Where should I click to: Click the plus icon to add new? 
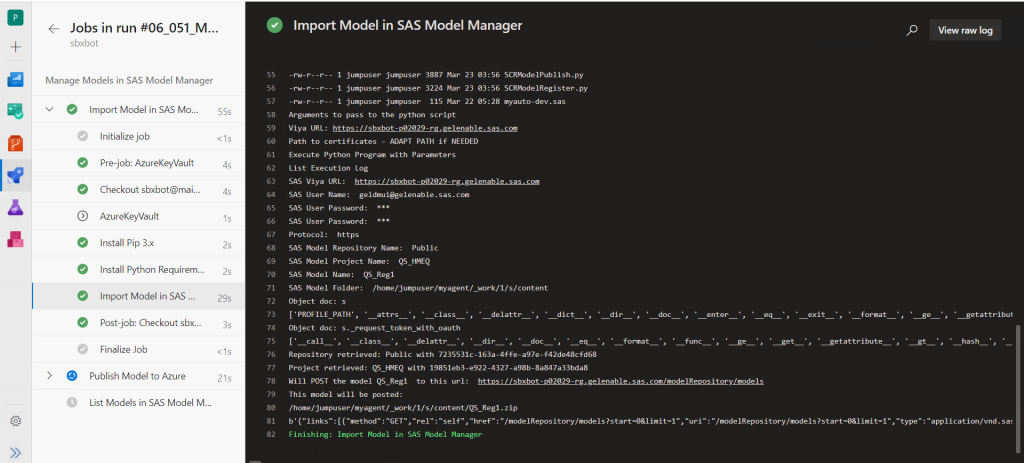[15, 47]
